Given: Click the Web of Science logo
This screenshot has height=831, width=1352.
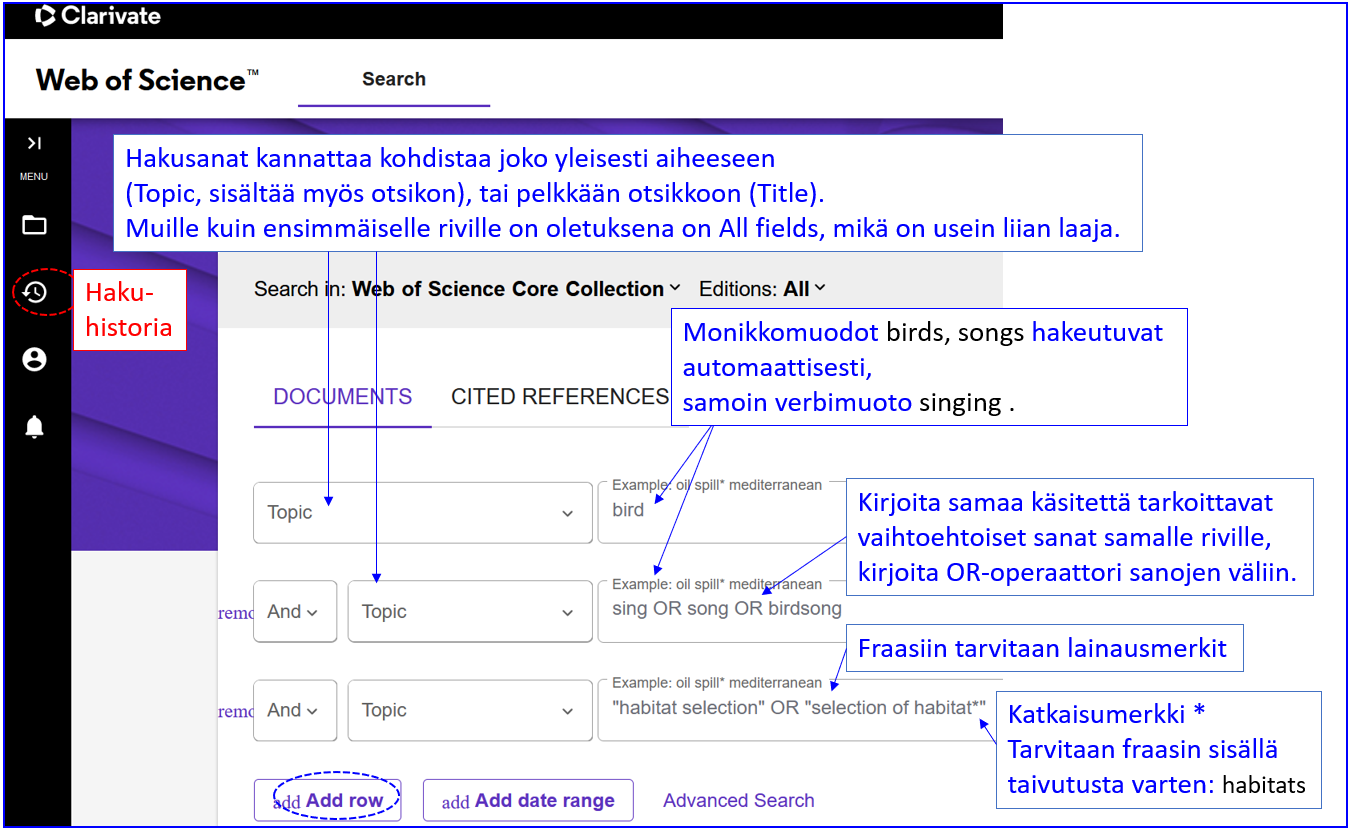Looking at the screenshot, I should [147, 80].
